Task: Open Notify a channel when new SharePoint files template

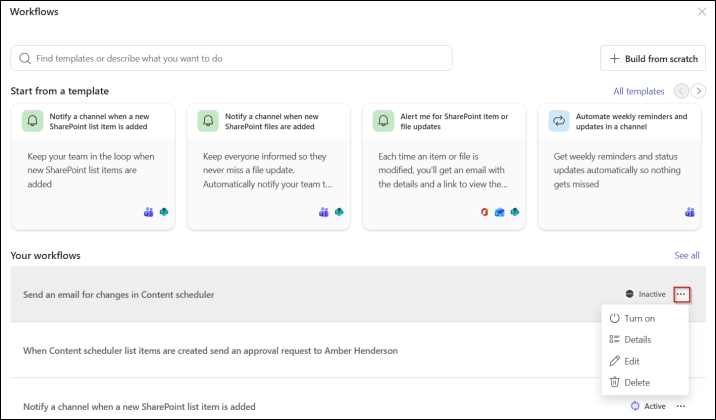Action: (x=268, y=167)
